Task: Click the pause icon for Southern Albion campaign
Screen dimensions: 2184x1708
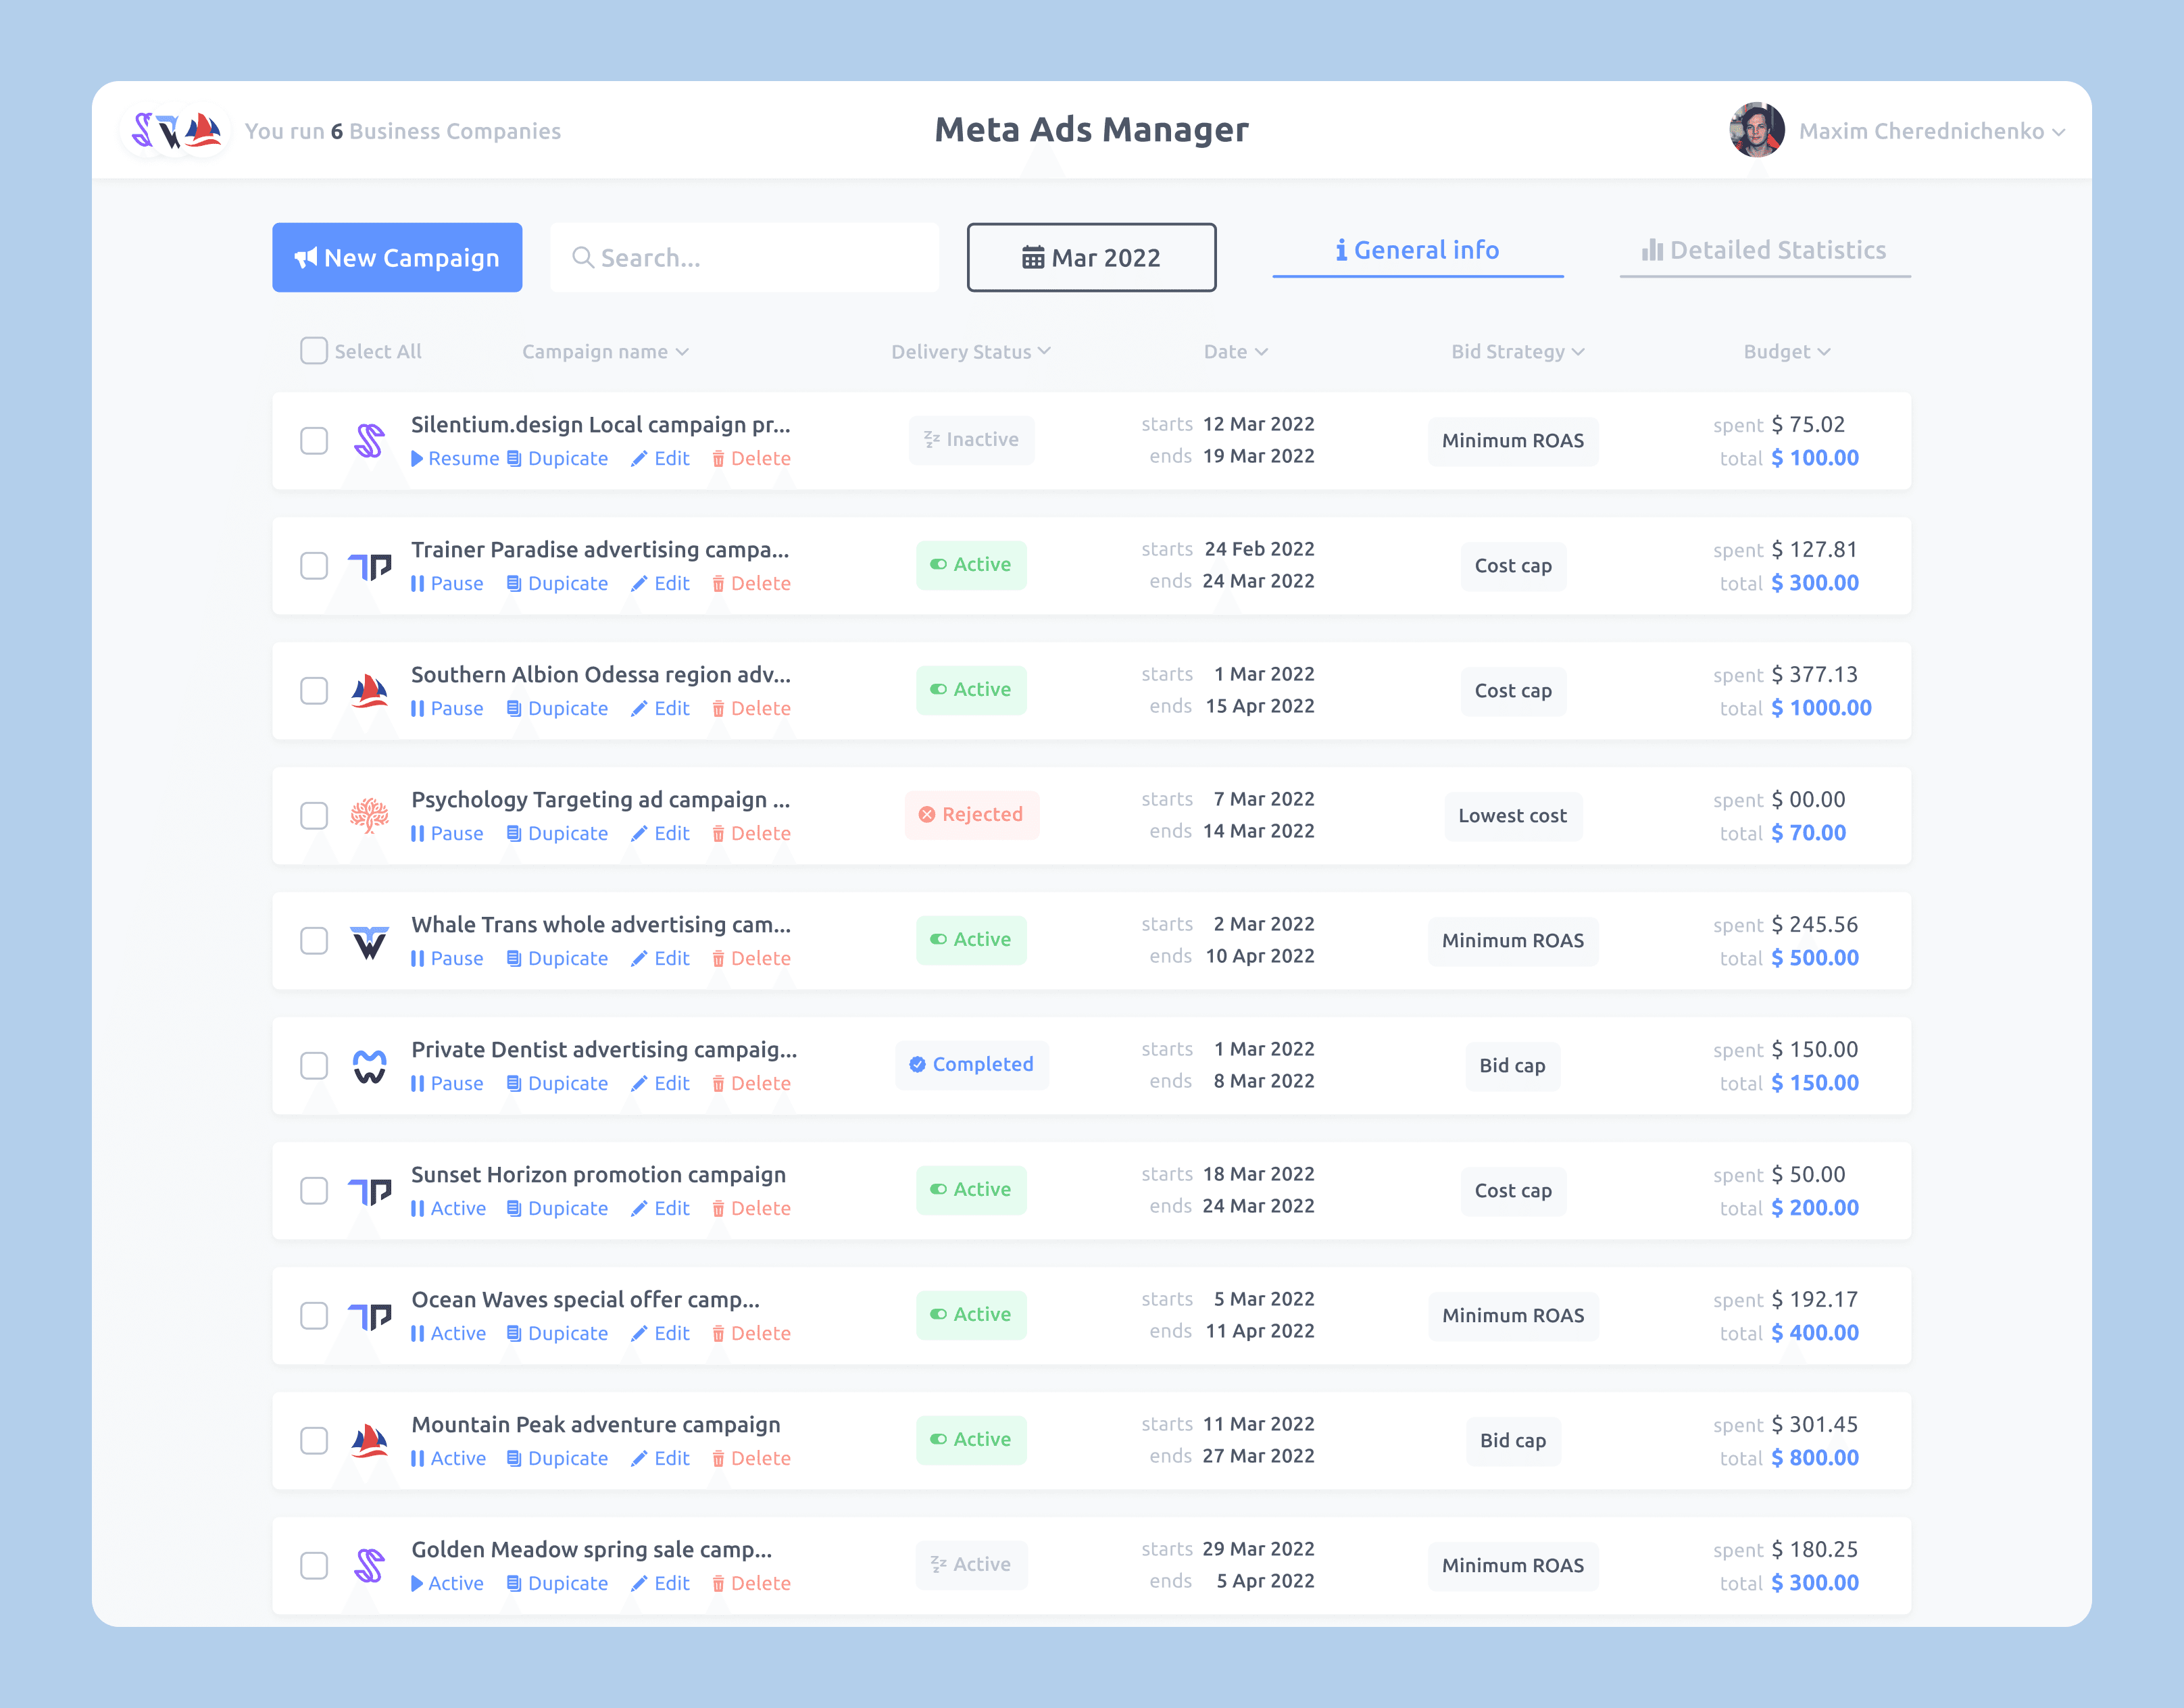Action: coord(418,708)
